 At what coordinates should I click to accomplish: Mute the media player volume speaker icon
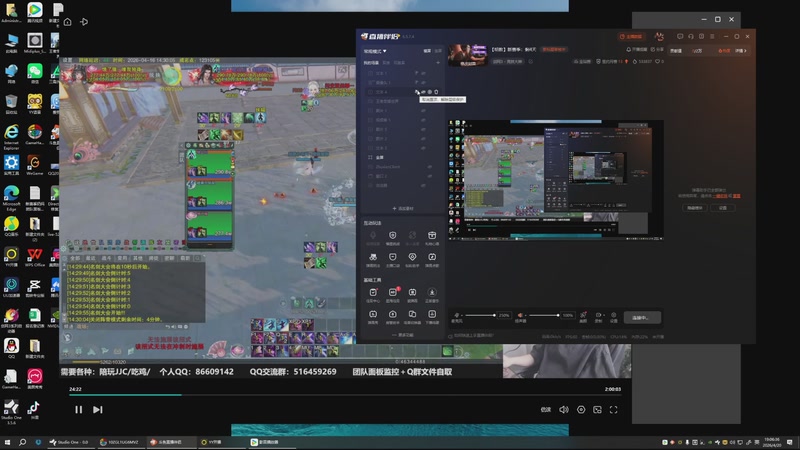coord(564,410)
